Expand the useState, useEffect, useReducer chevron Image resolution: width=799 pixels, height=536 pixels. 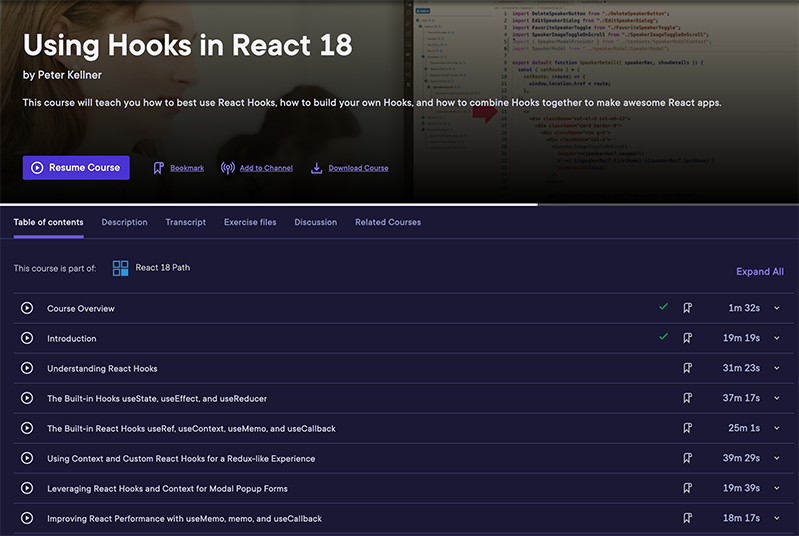[777, 398]
